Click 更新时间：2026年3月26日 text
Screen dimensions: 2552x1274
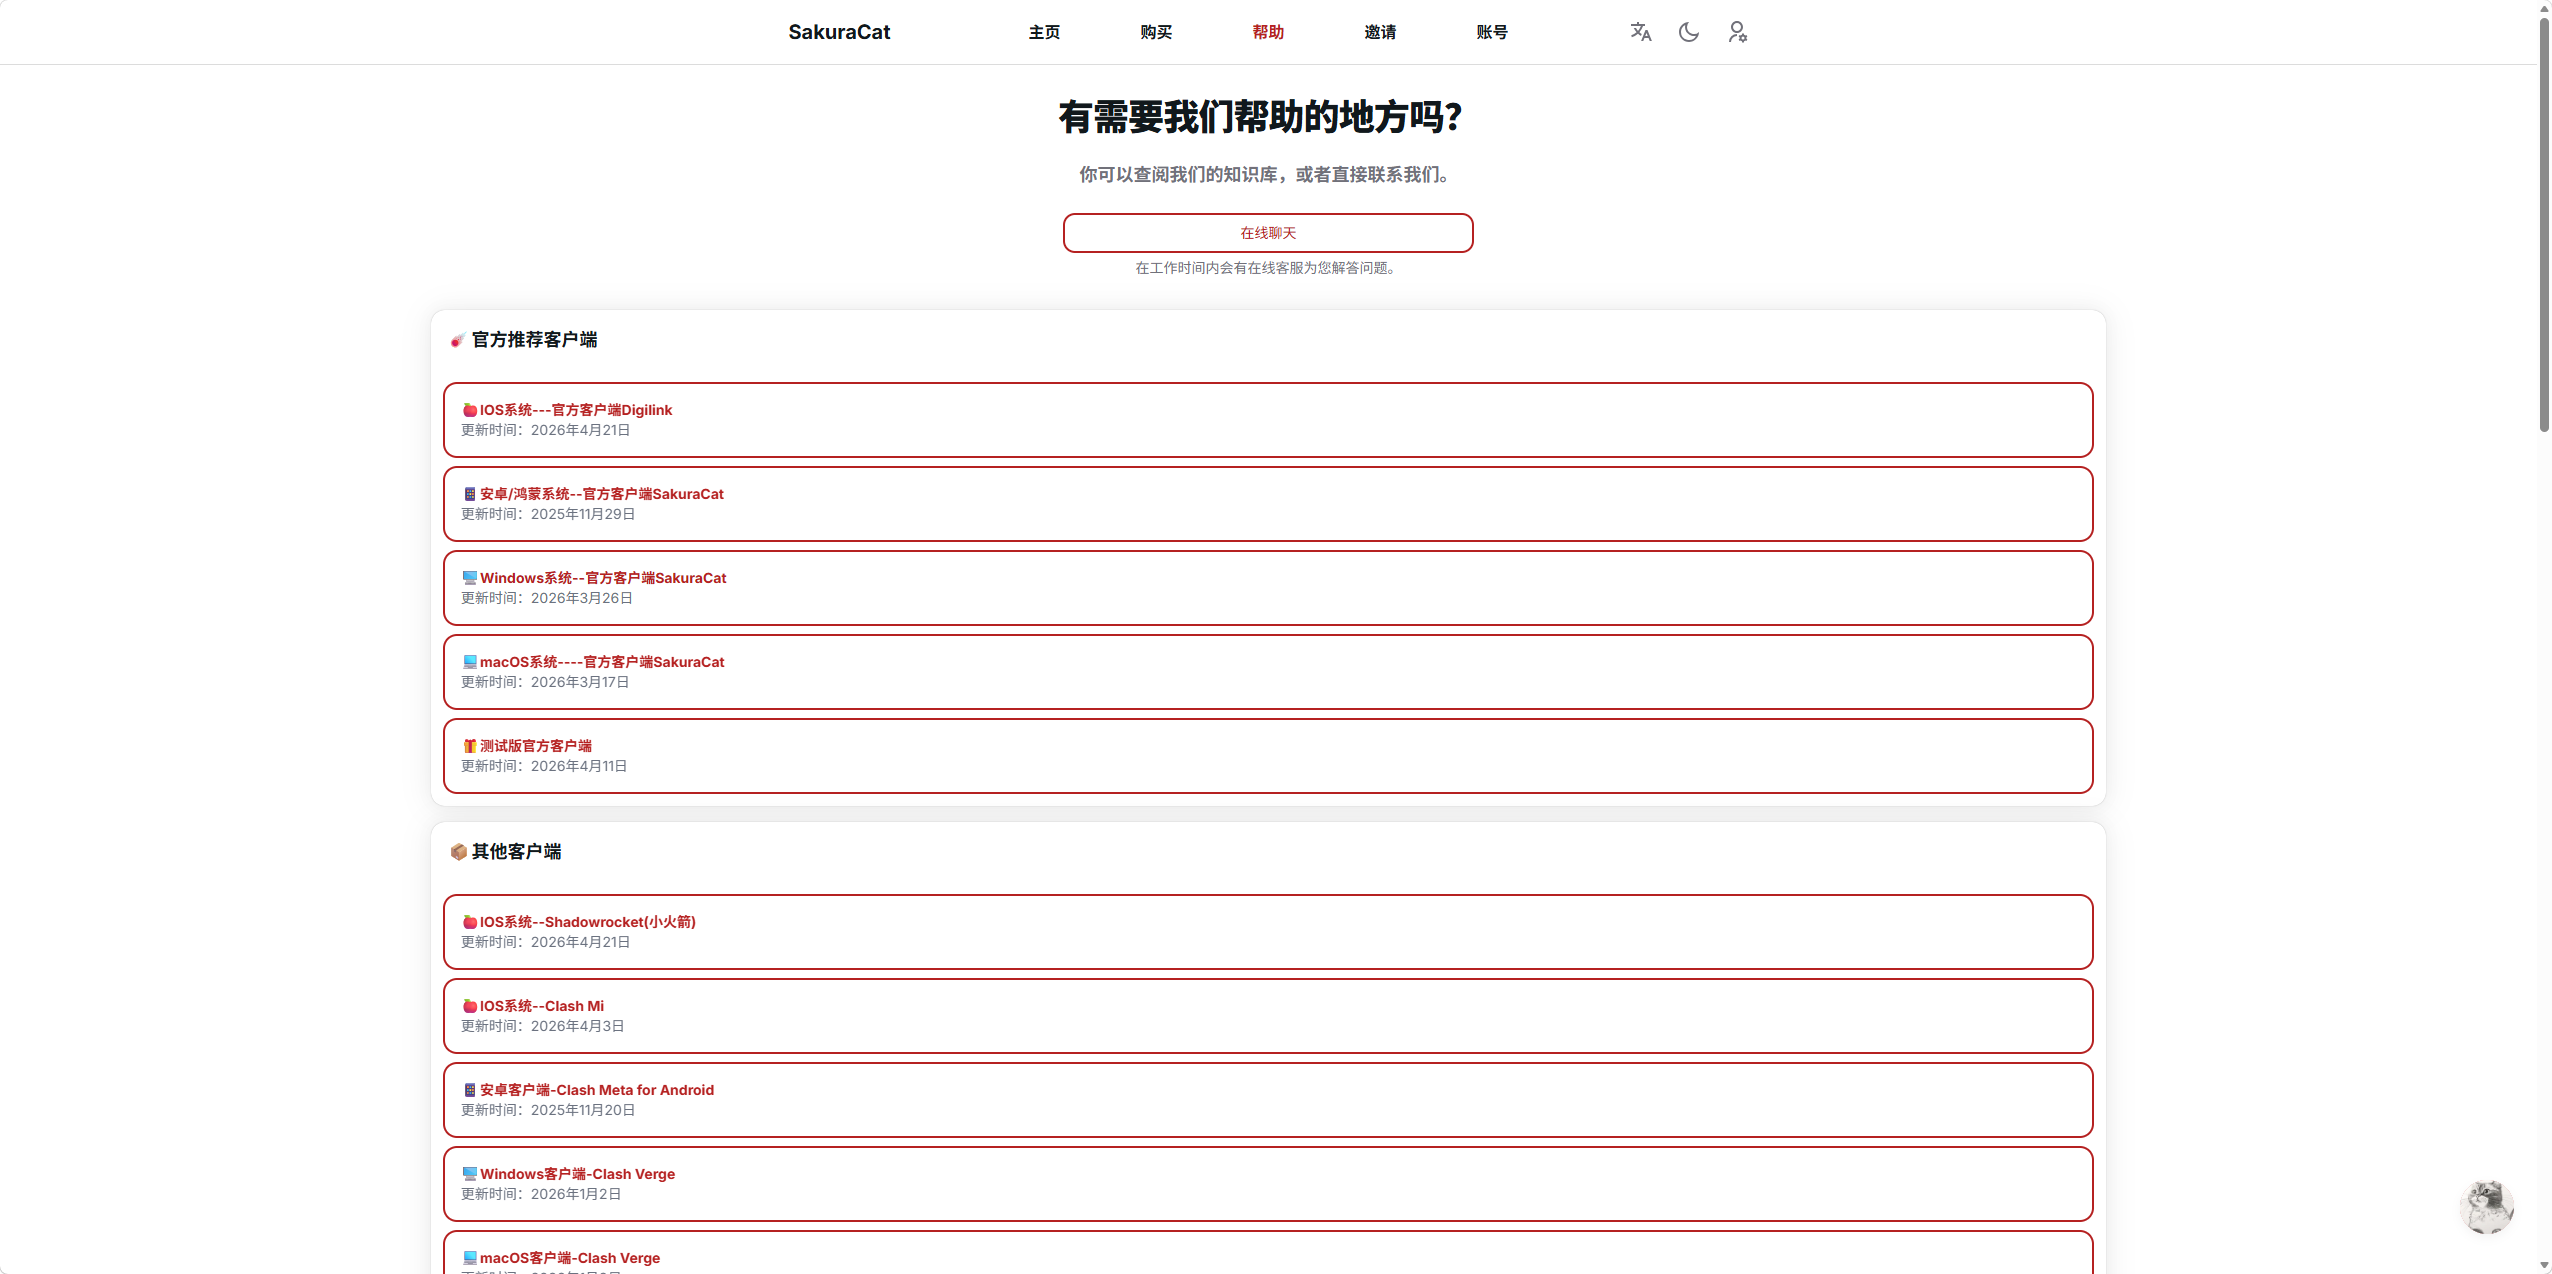tap(547, 598)
